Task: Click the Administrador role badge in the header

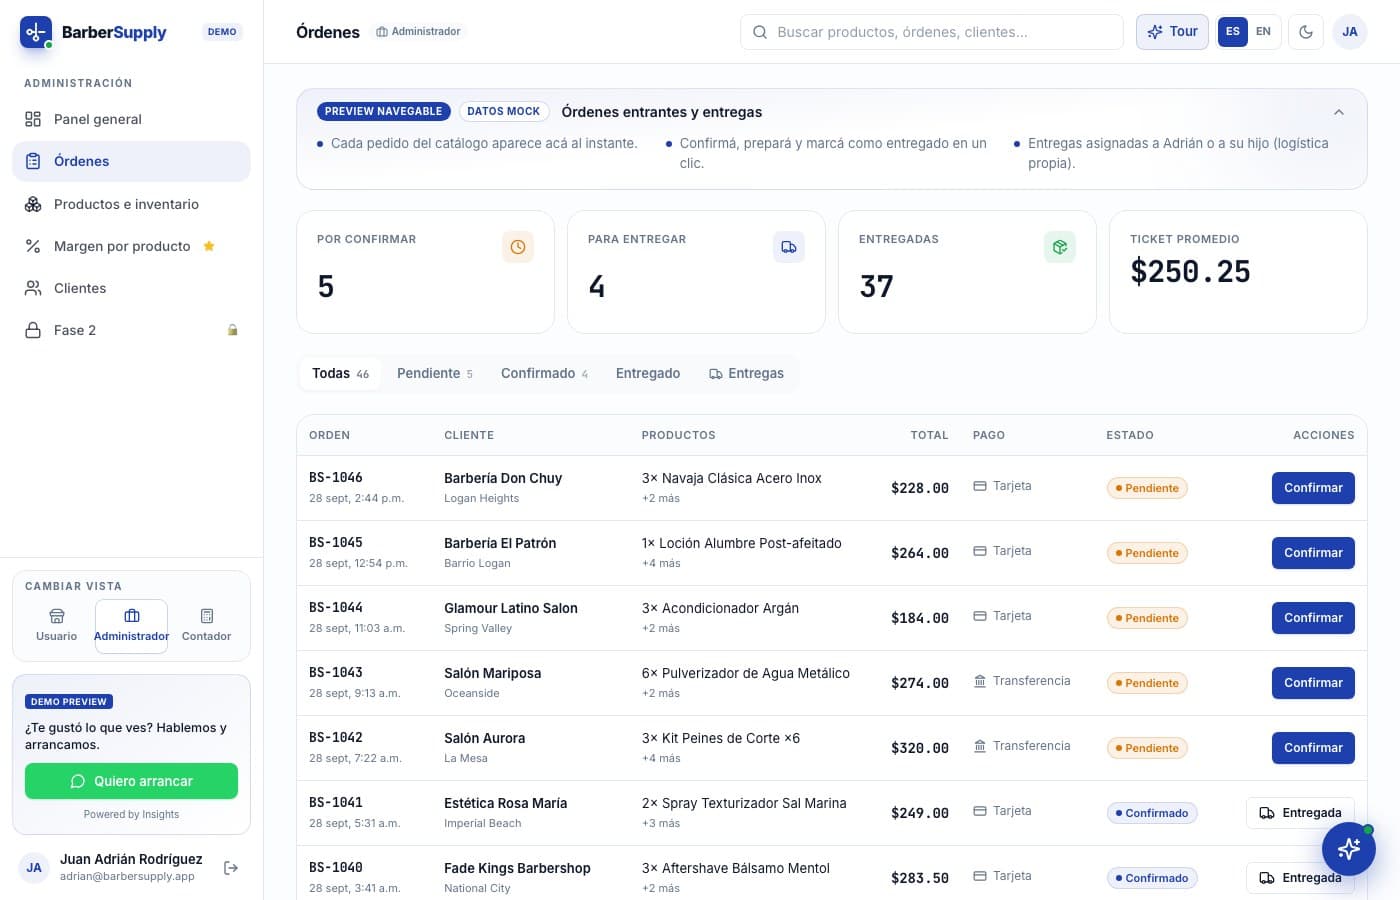Action: point(418,32)
